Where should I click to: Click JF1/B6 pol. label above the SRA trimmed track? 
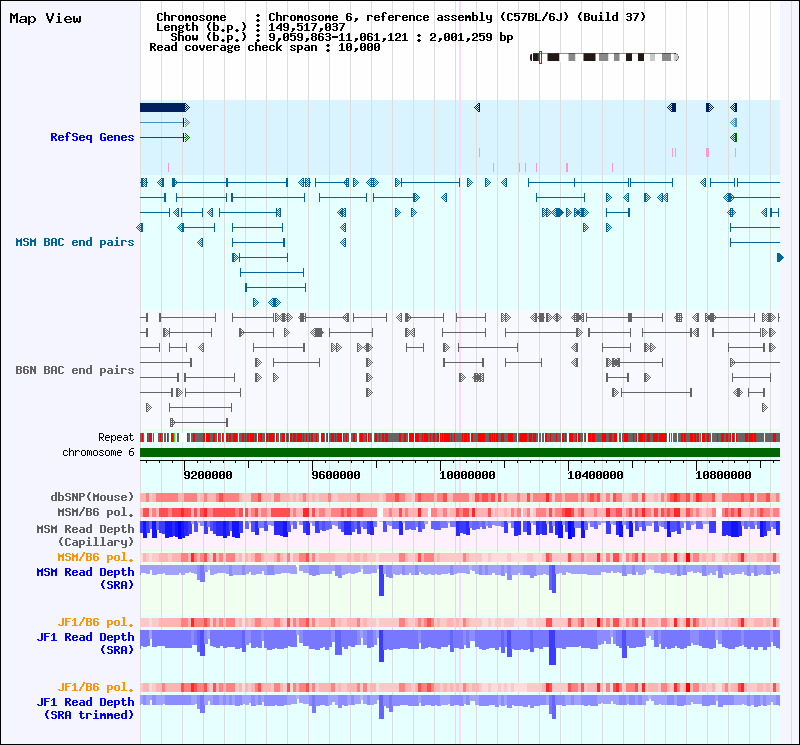[95, 687]
